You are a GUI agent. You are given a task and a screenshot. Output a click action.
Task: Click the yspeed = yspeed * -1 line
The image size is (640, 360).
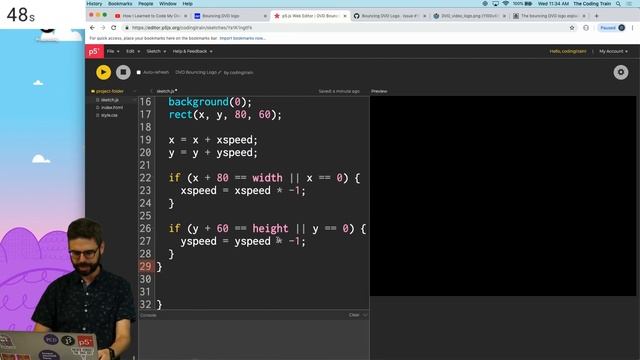[243, 241]
